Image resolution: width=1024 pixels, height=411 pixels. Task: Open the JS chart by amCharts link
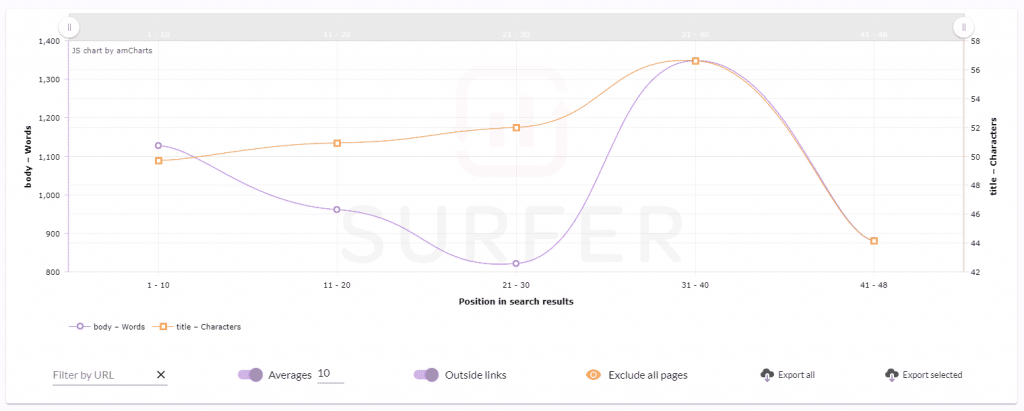click(x=112, y=50)
